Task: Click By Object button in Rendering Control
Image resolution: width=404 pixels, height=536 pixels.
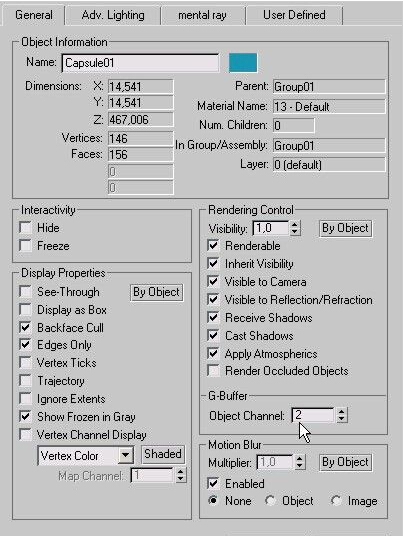Action: point(346,228)
